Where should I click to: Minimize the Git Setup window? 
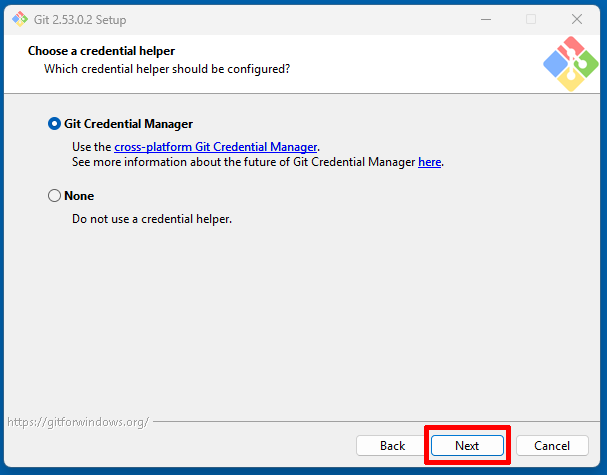(486, 19)
